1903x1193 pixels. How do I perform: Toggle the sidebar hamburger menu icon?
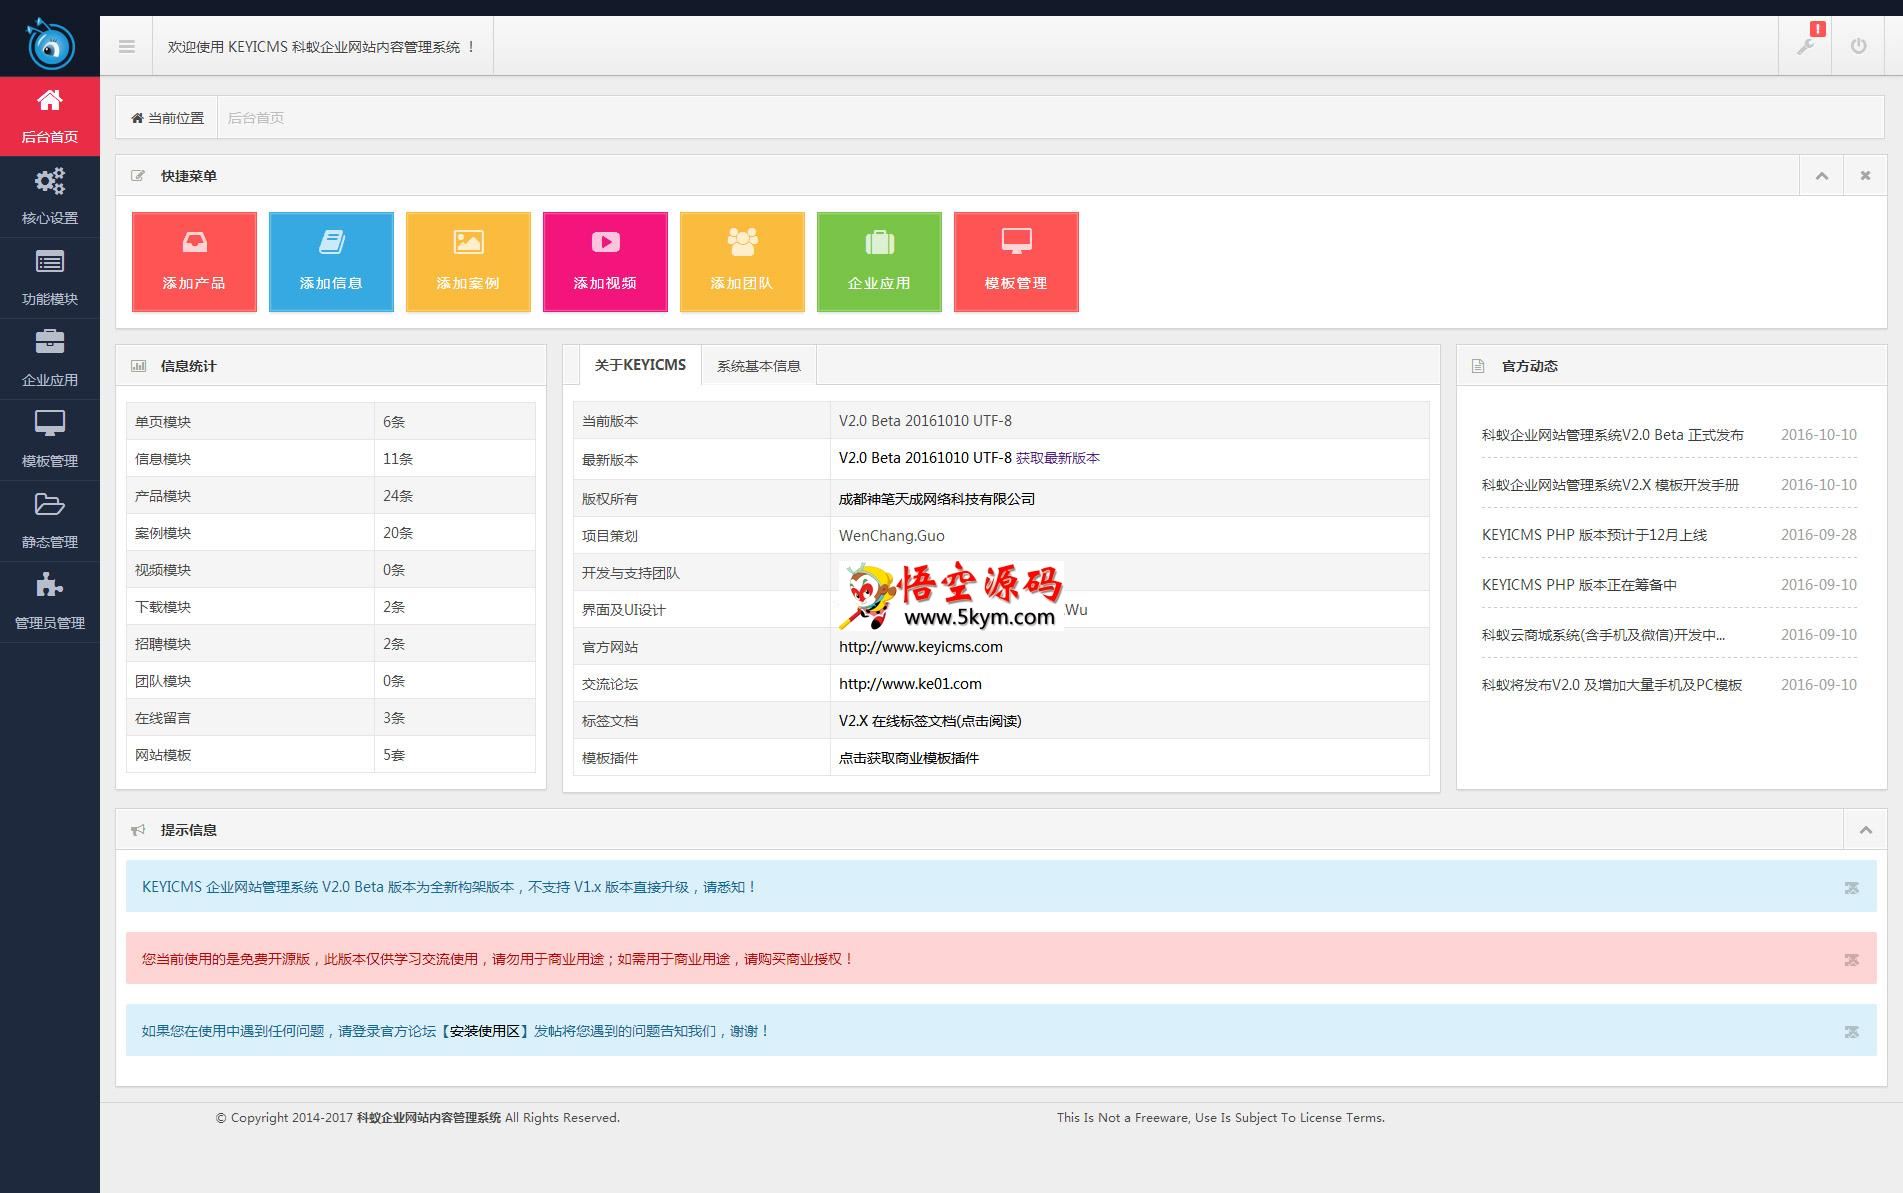[126, 46]
